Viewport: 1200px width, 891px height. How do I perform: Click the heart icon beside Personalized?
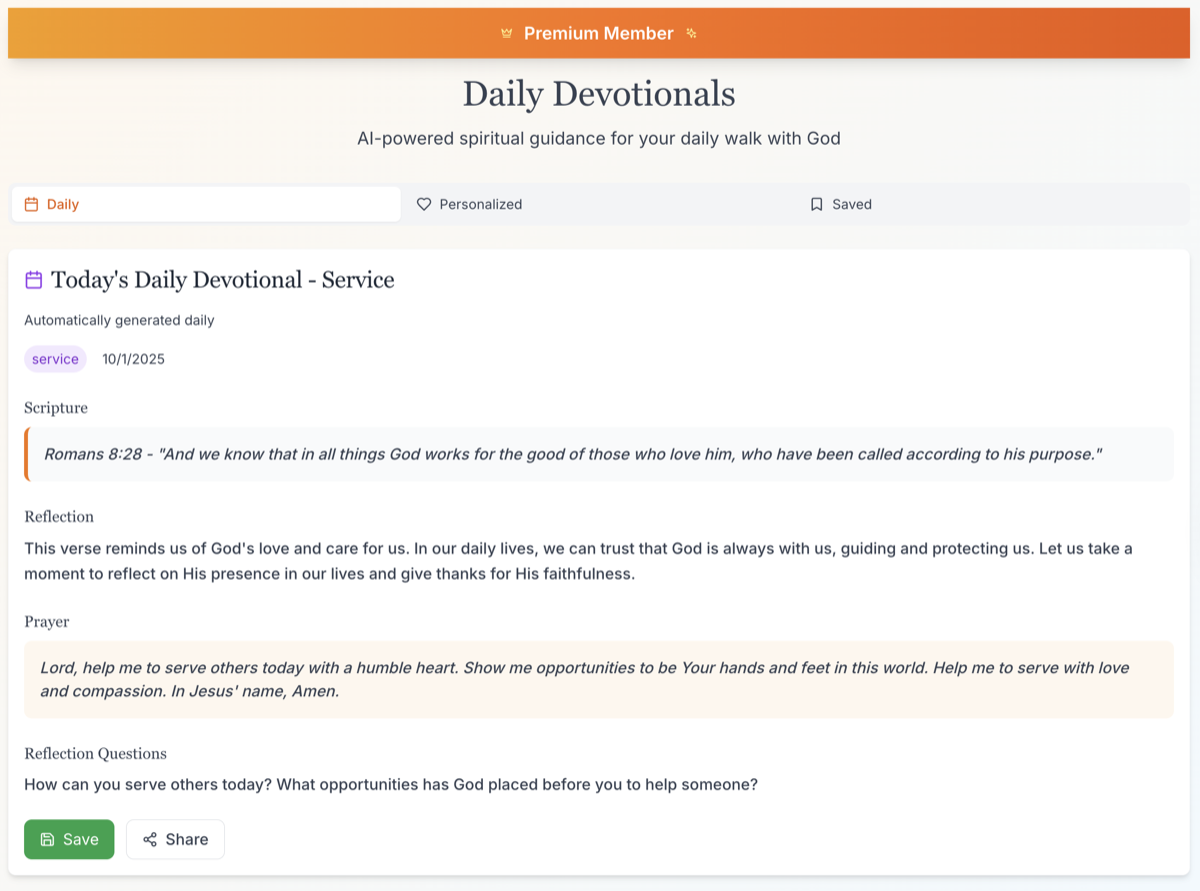(424, 203)
